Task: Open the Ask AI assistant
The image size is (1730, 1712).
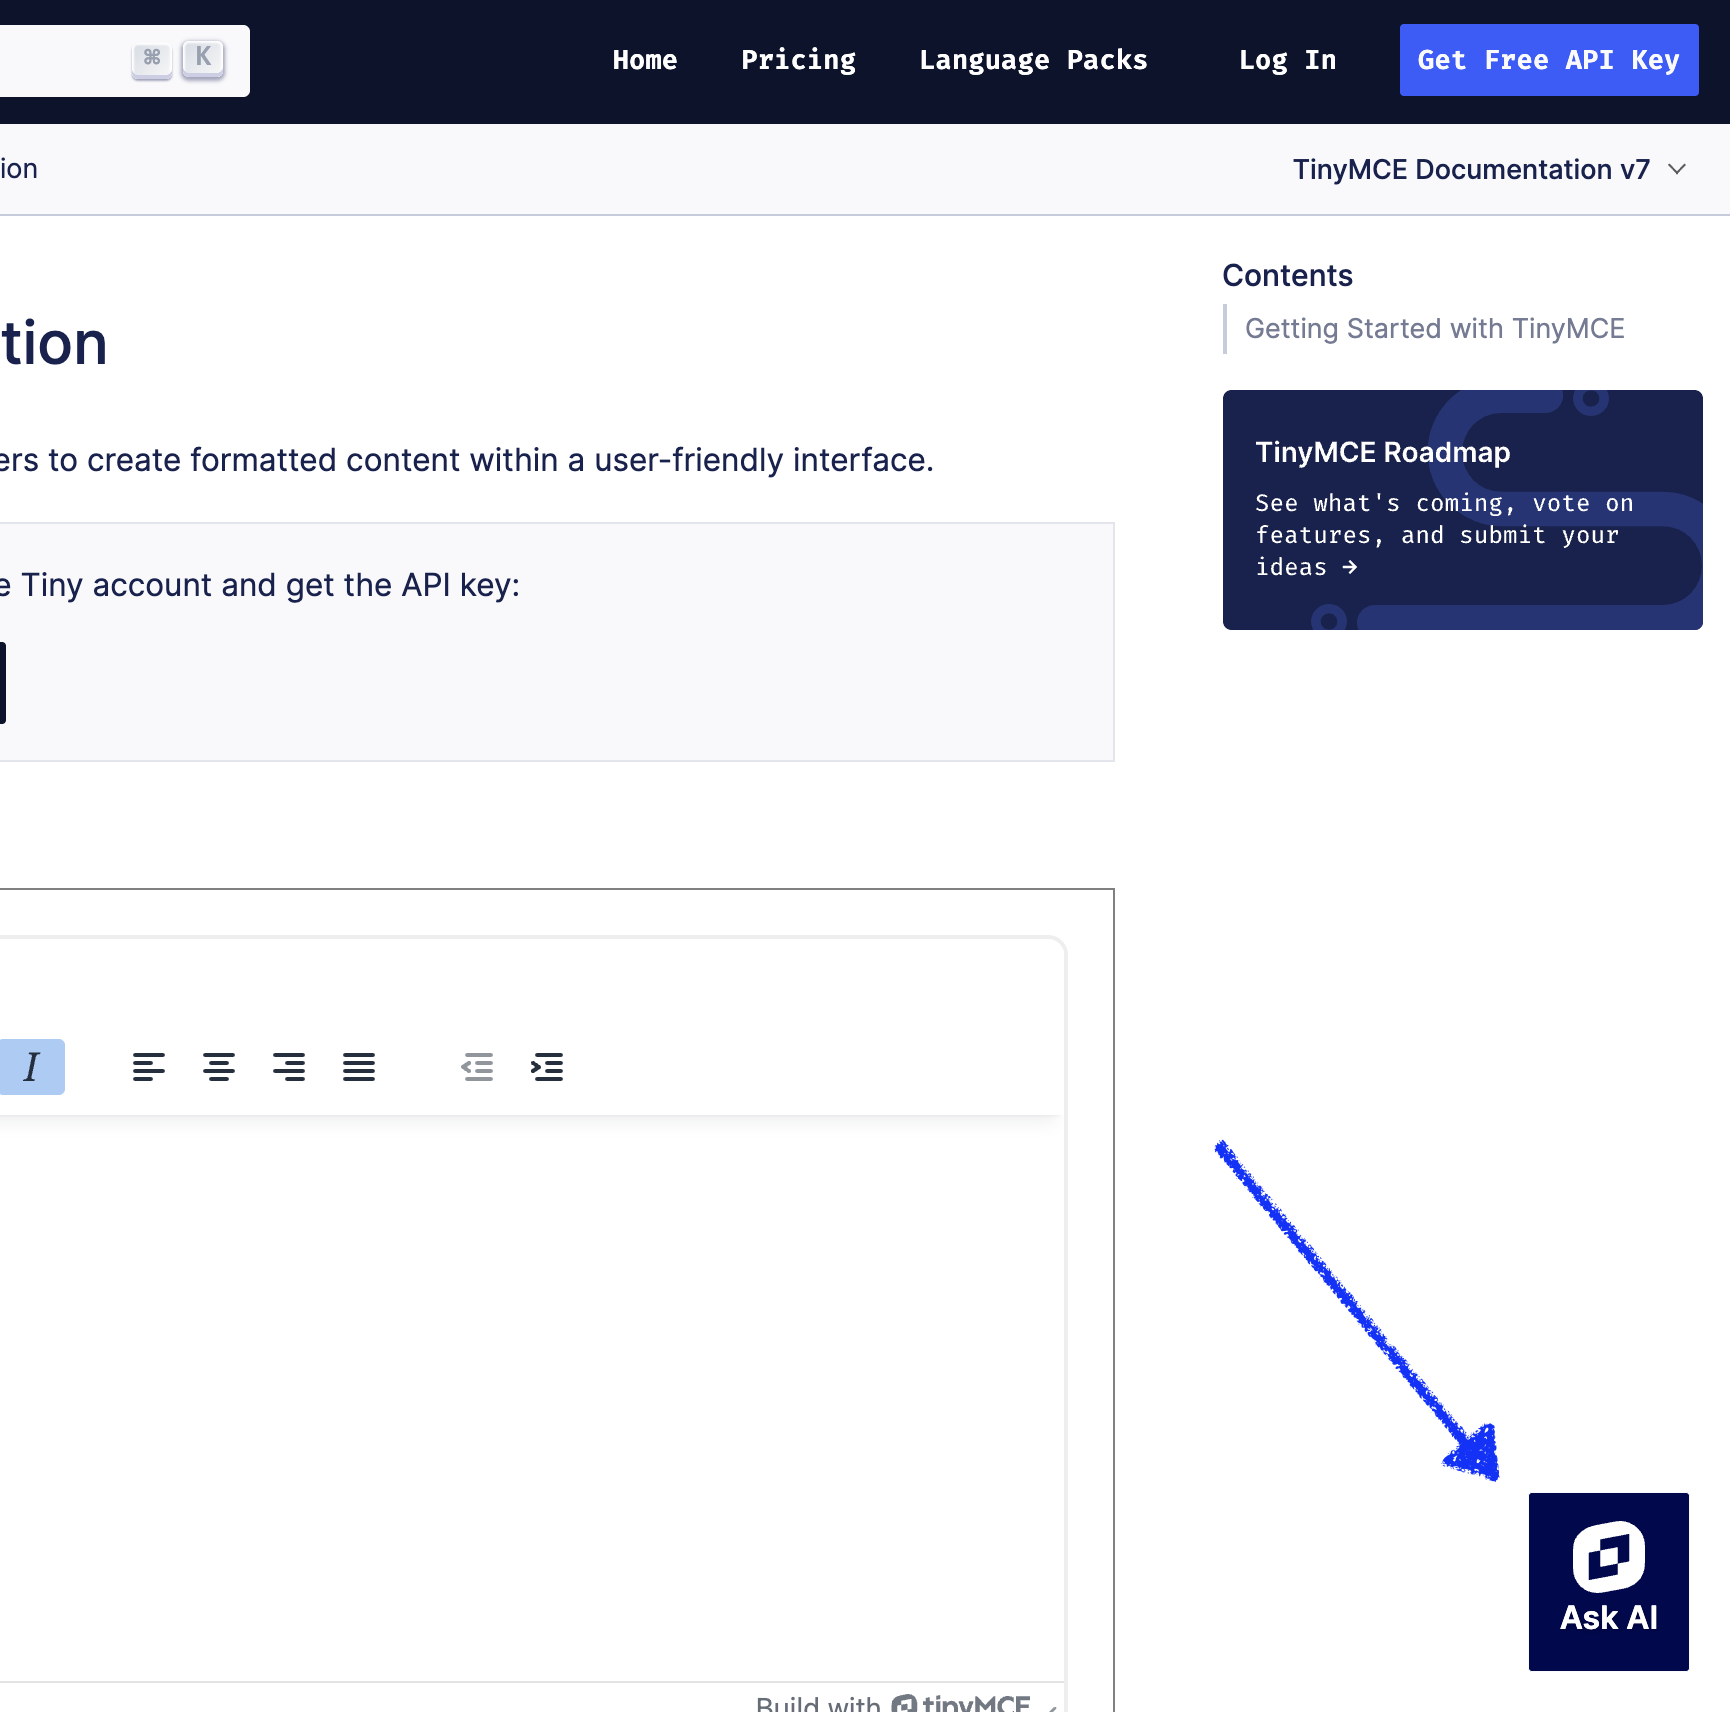Action: point(1608,1581)
